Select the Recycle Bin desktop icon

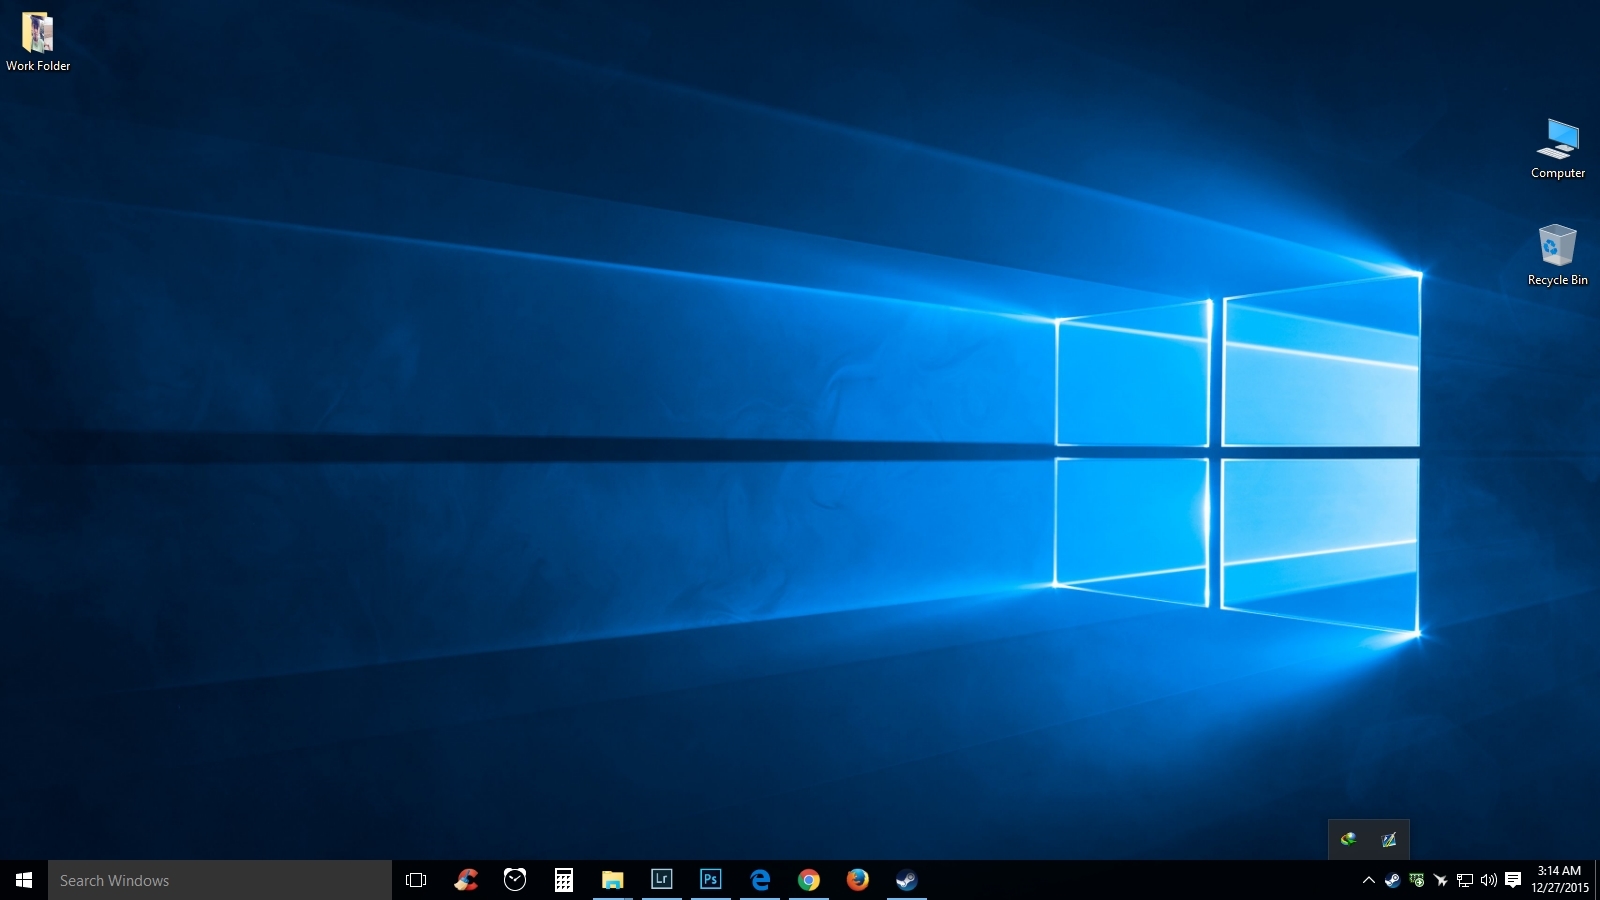[1558, 256]
